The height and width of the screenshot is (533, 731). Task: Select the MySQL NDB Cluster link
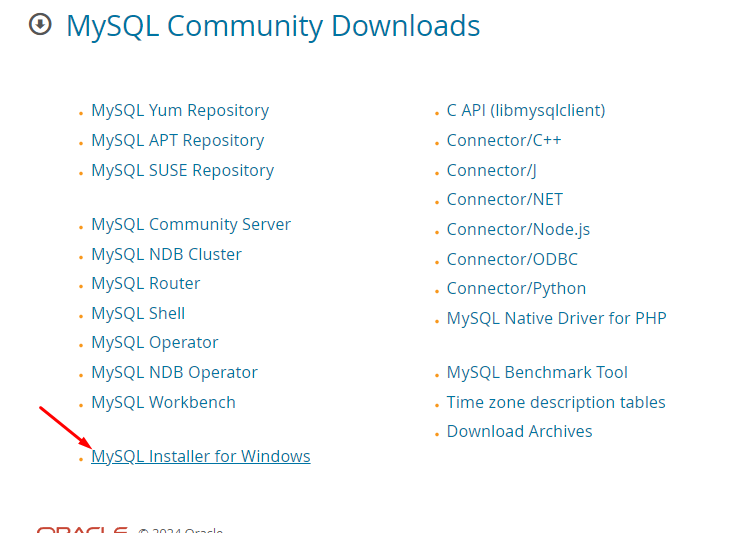[166, 255]
